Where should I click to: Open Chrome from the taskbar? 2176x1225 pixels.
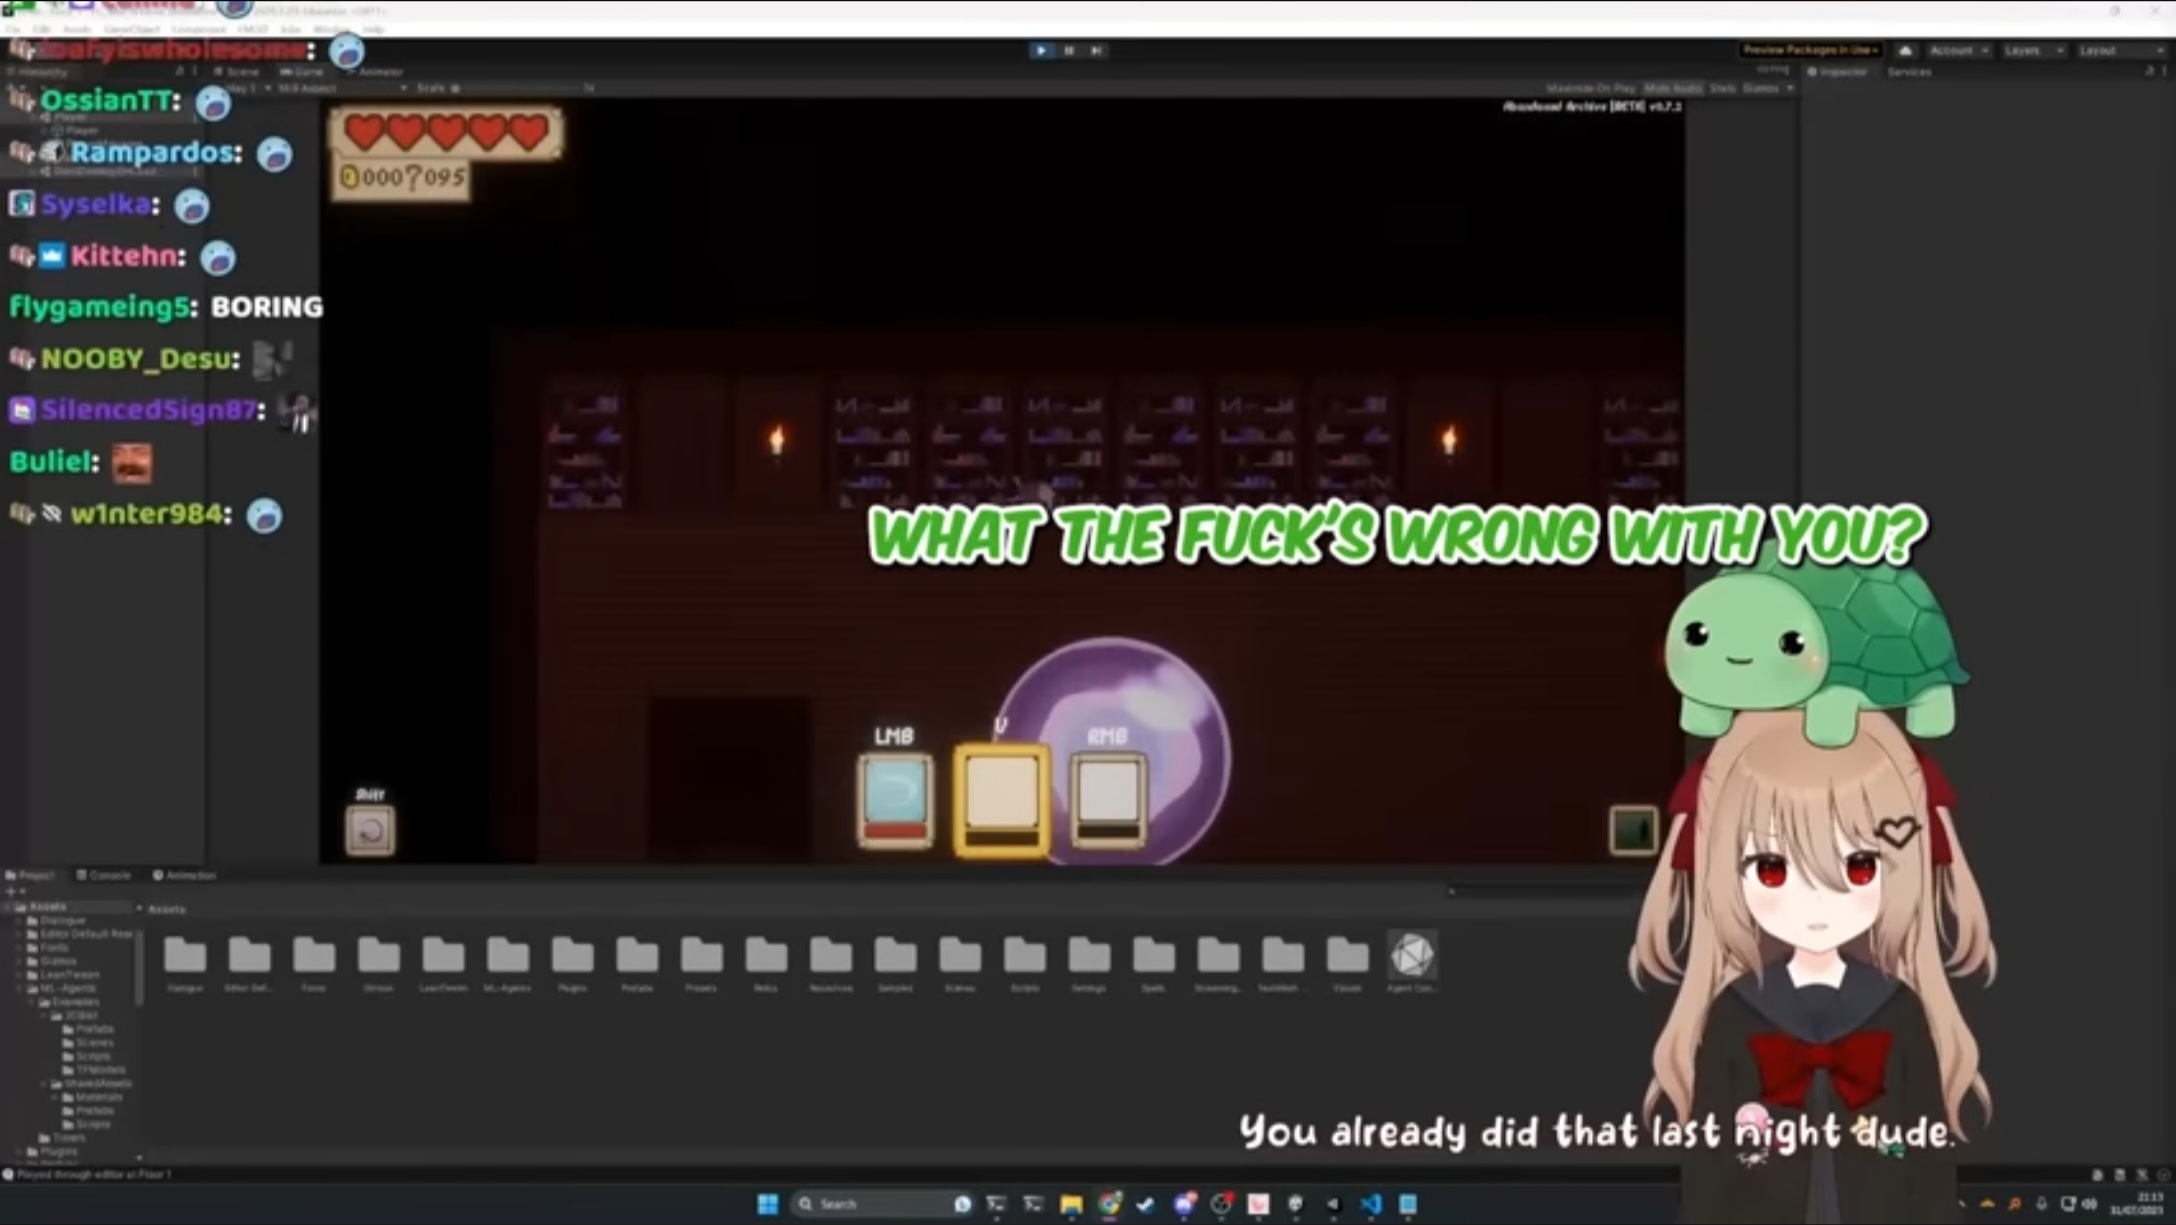coord(1109,1204)
